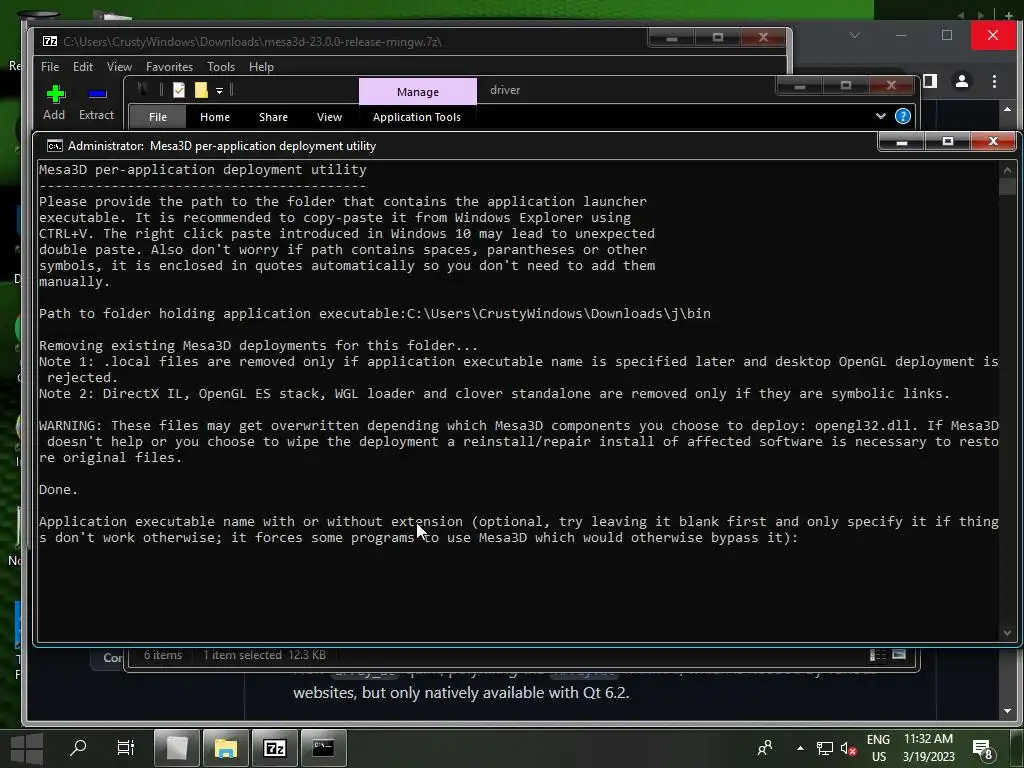Open the Action Center notifications icon
This screenshot has width=1024, height=768.
point(983,748)
